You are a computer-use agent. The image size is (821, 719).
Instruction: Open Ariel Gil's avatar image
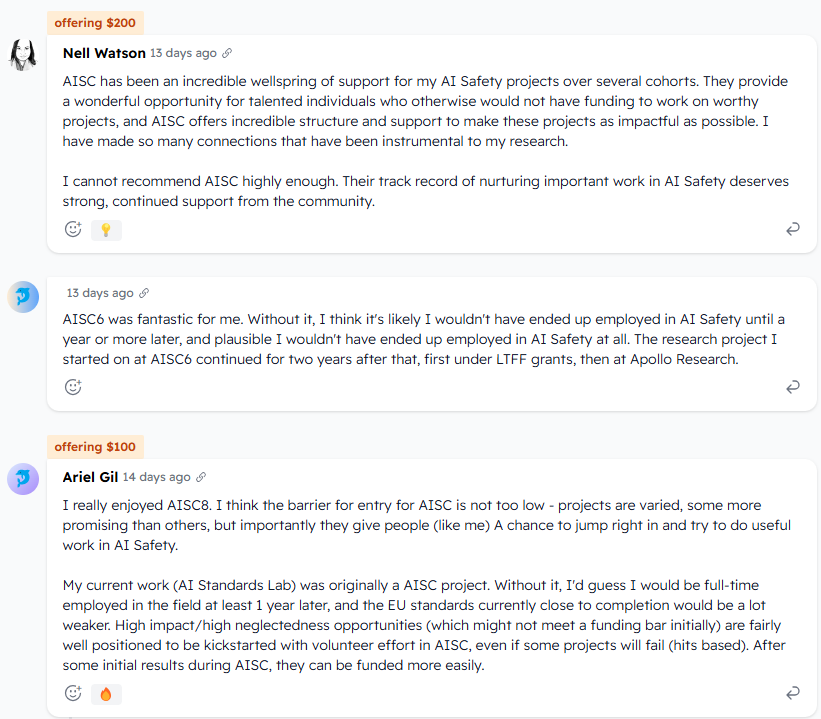click(23, 479)
